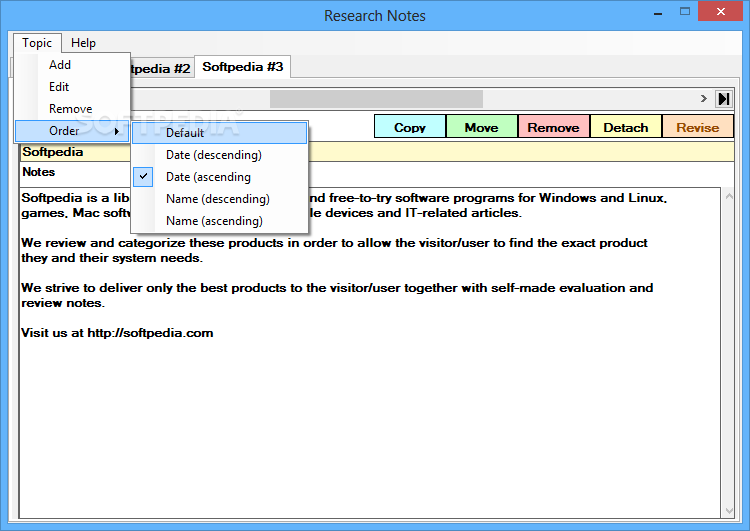Select Name (ascending) order

pos(220,221)
